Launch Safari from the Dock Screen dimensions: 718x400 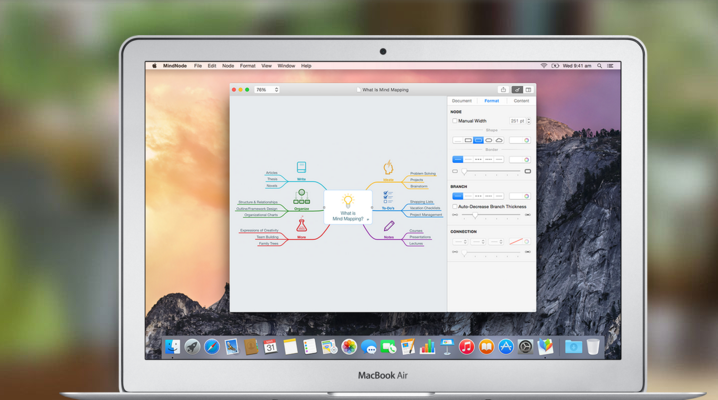pos(212,347)
